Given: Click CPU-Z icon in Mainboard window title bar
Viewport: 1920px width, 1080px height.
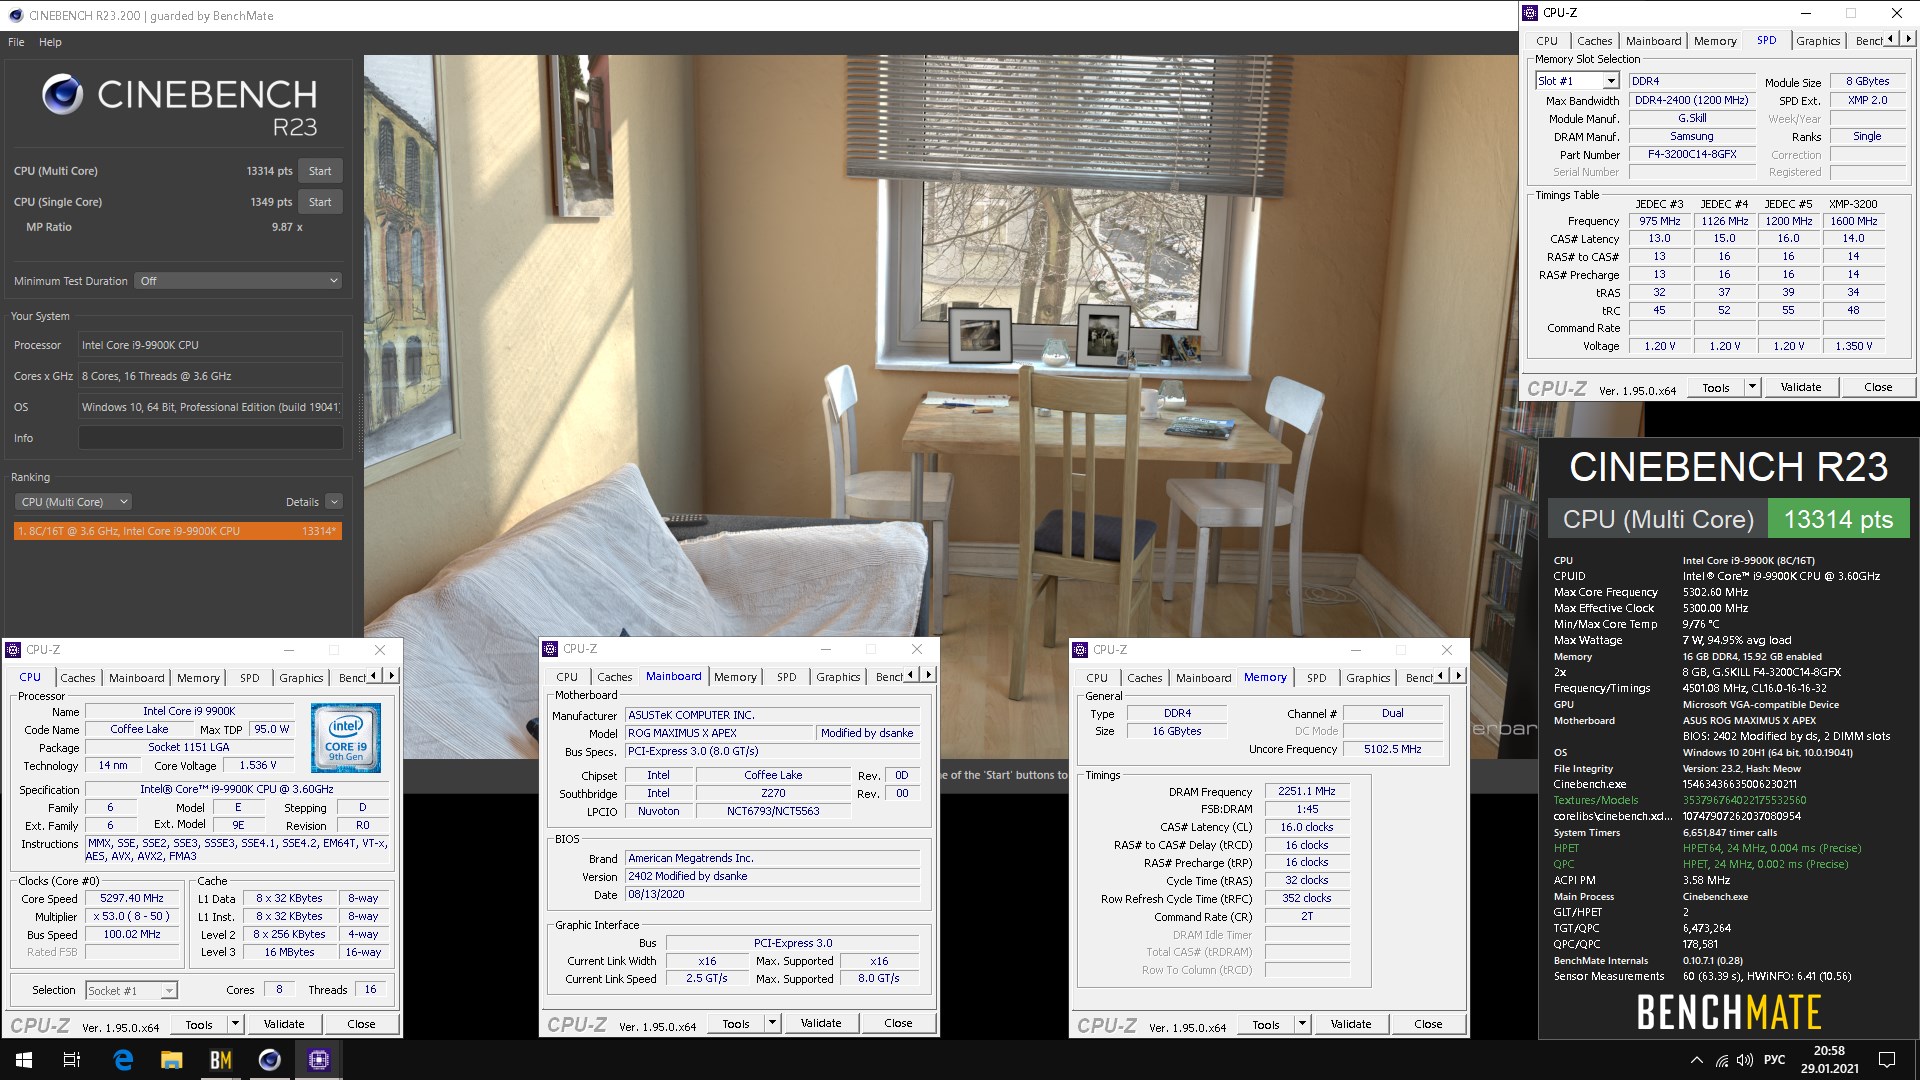Looking at the screenshot, I should (x=551, y=649).
